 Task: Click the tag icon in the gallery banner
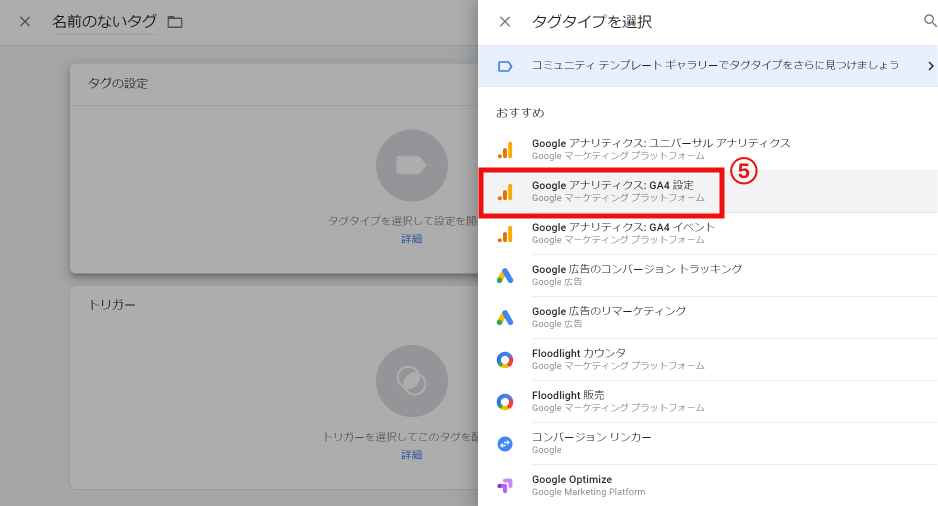coord(505,66)
